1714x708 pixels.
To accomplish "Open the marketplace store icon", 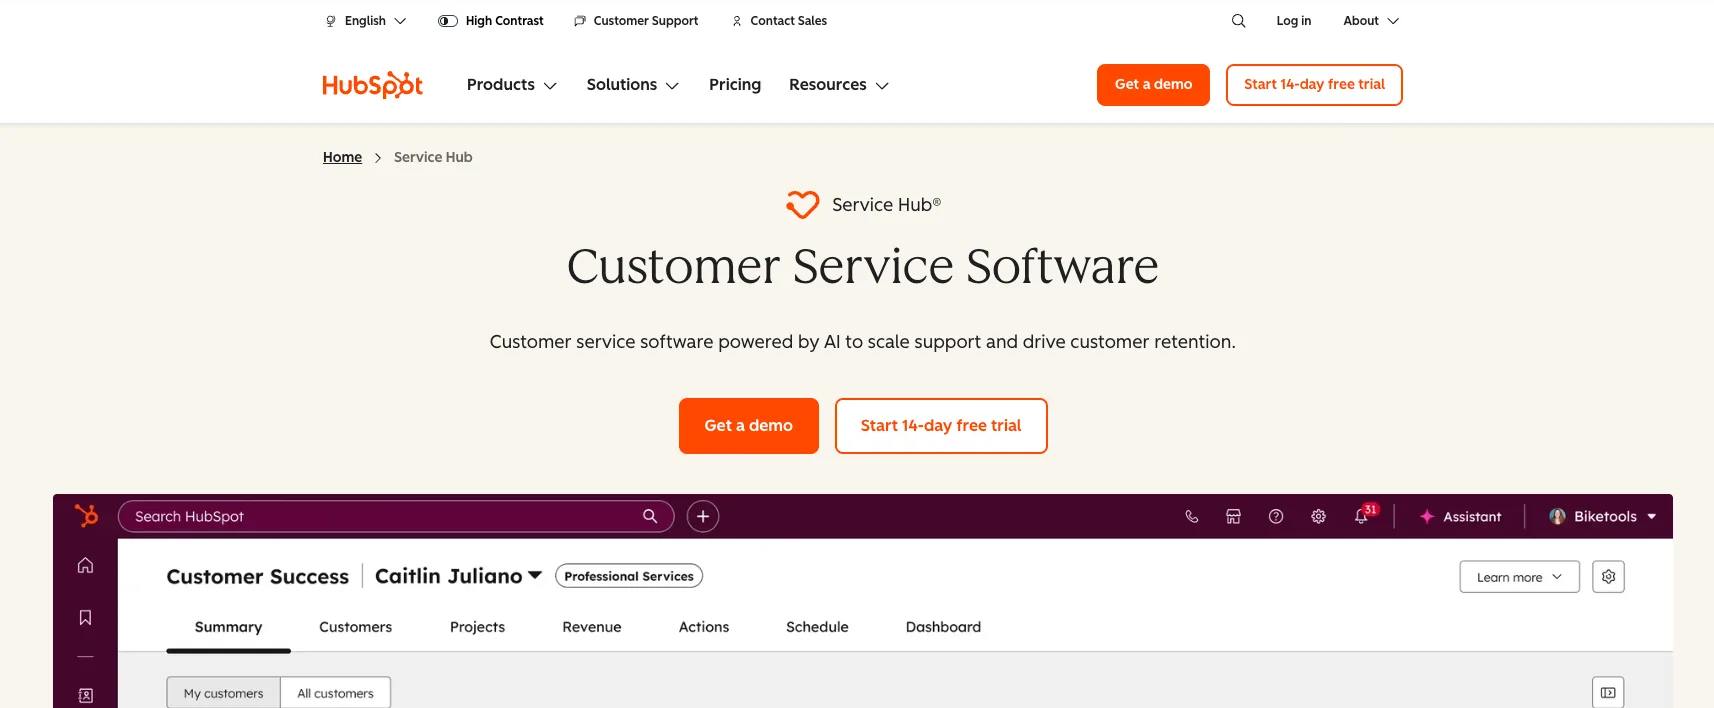I will 1233,516.
